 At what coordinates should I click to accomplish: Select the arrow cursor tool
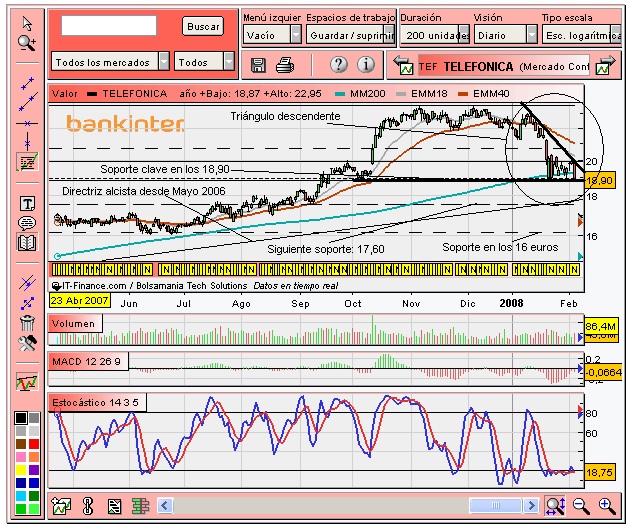(x=27, y=24)
